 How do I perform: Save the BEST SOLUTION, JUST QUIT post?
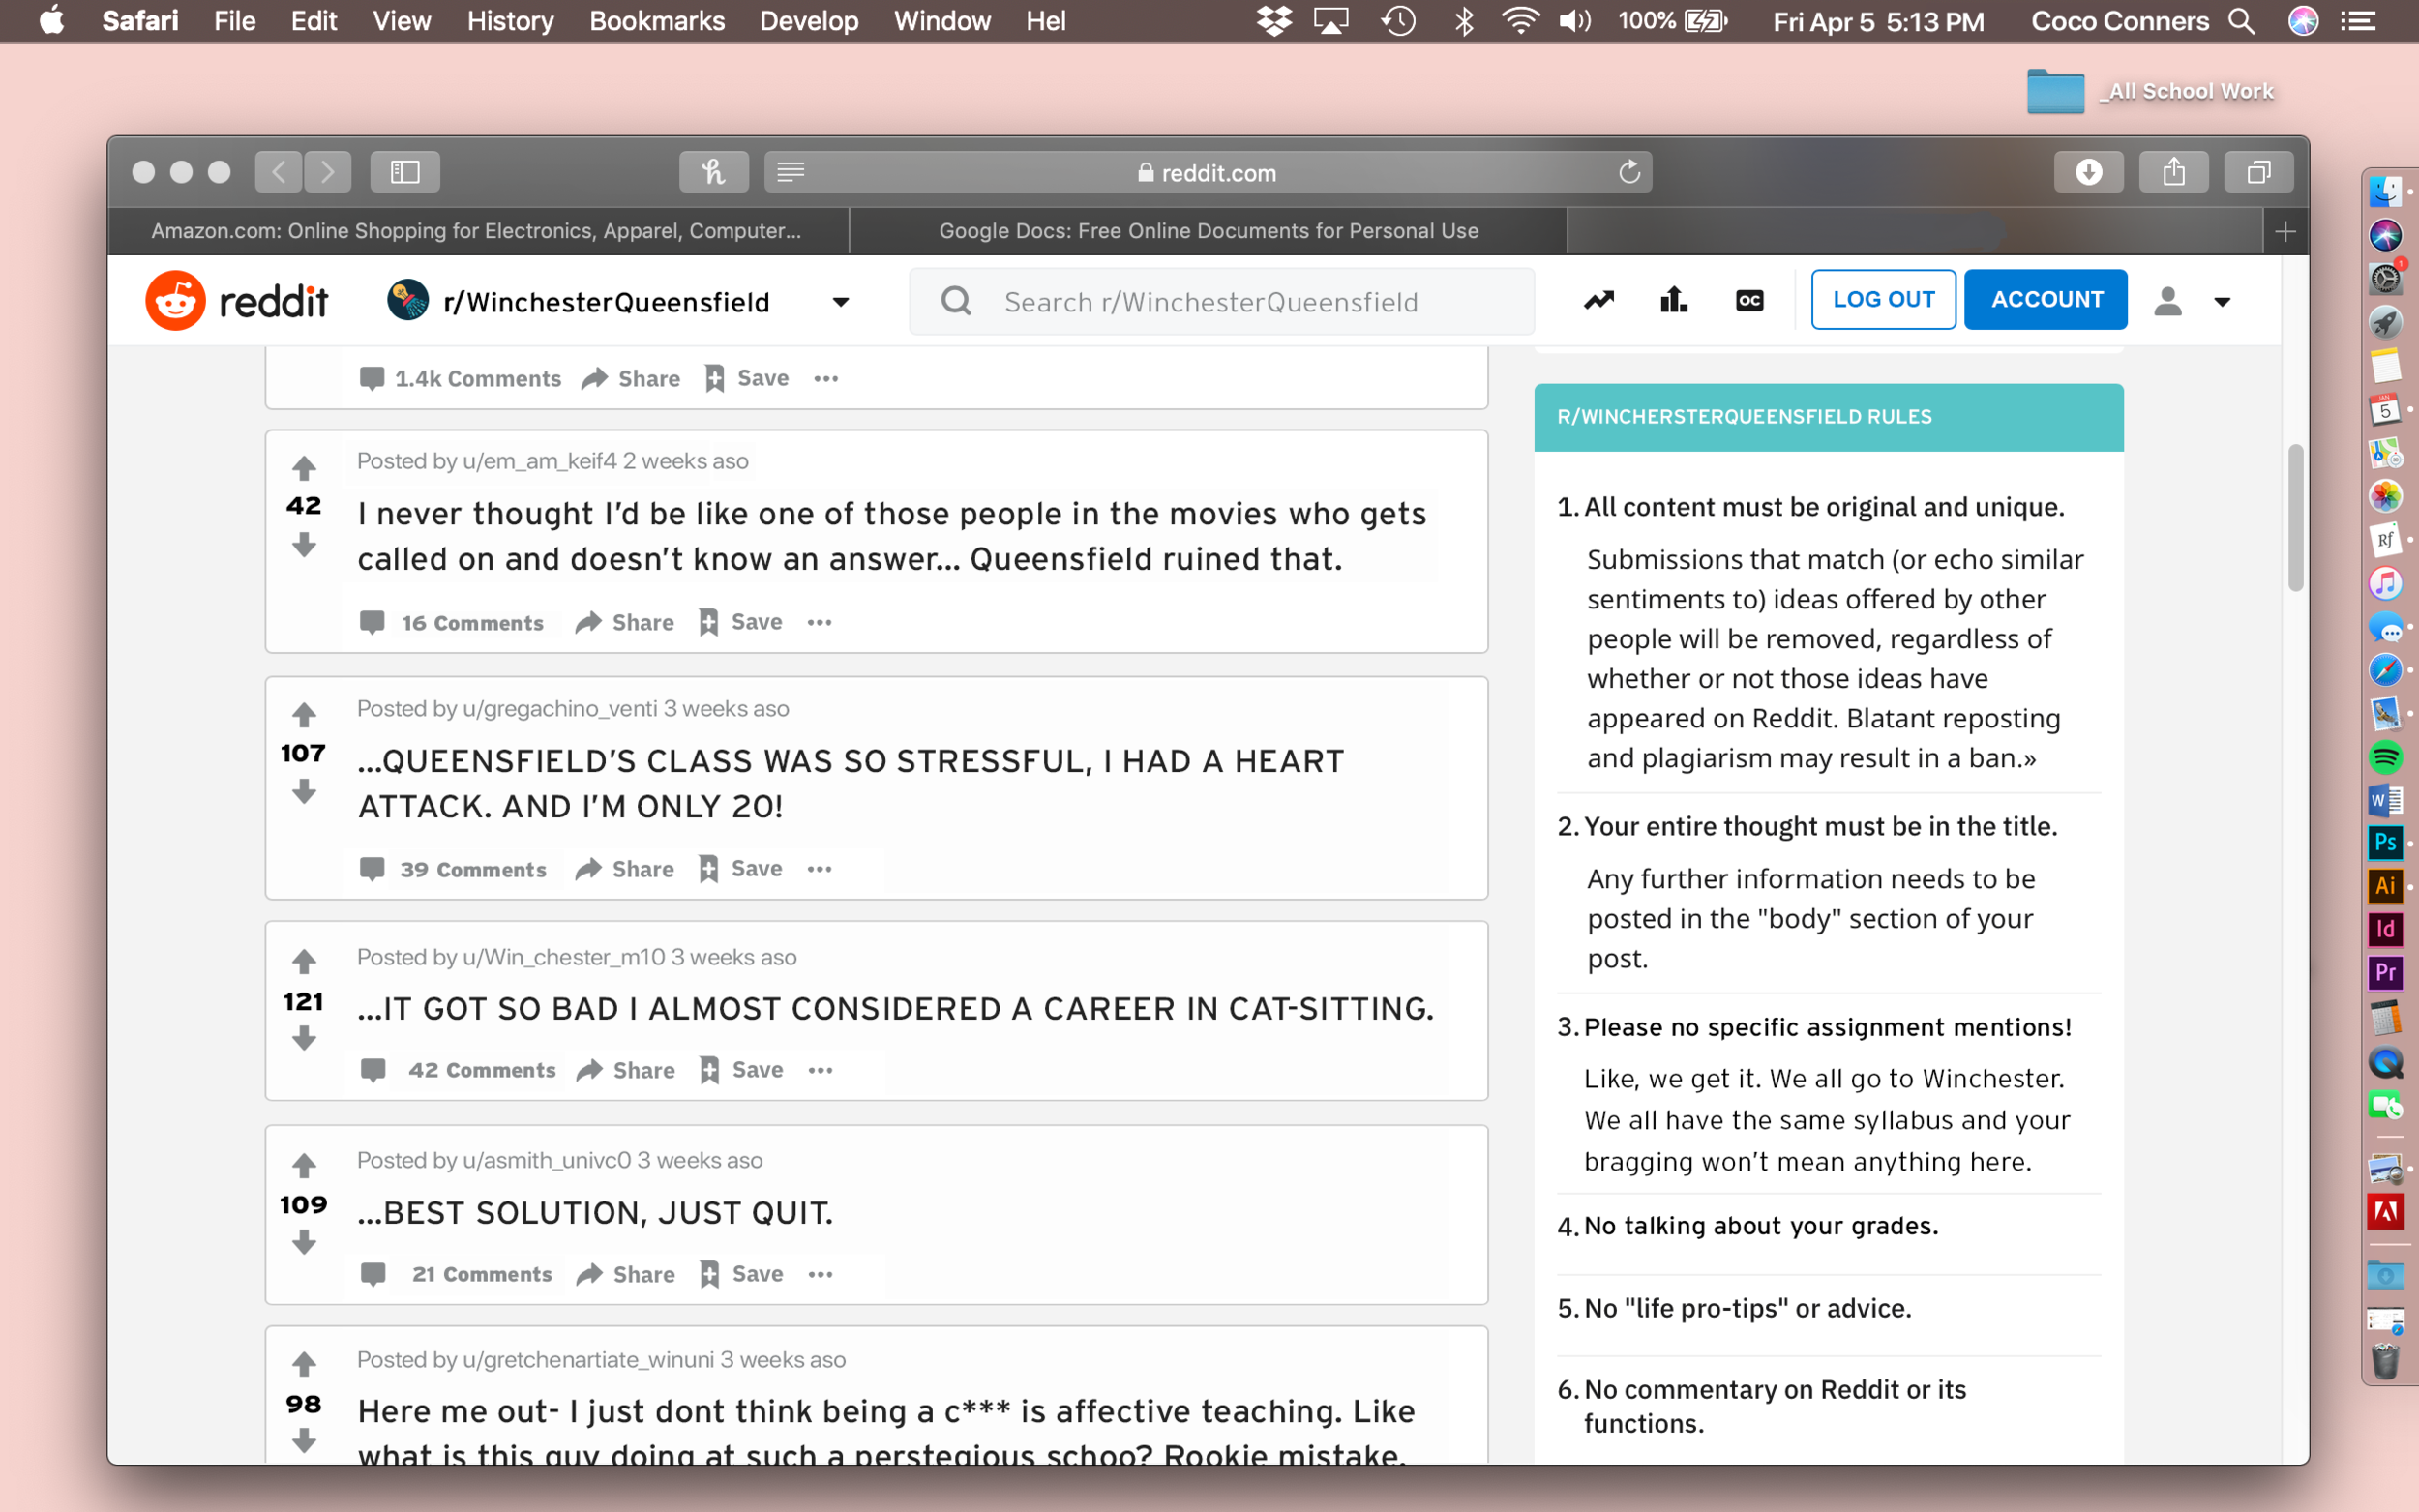(x=741, y=1274)
